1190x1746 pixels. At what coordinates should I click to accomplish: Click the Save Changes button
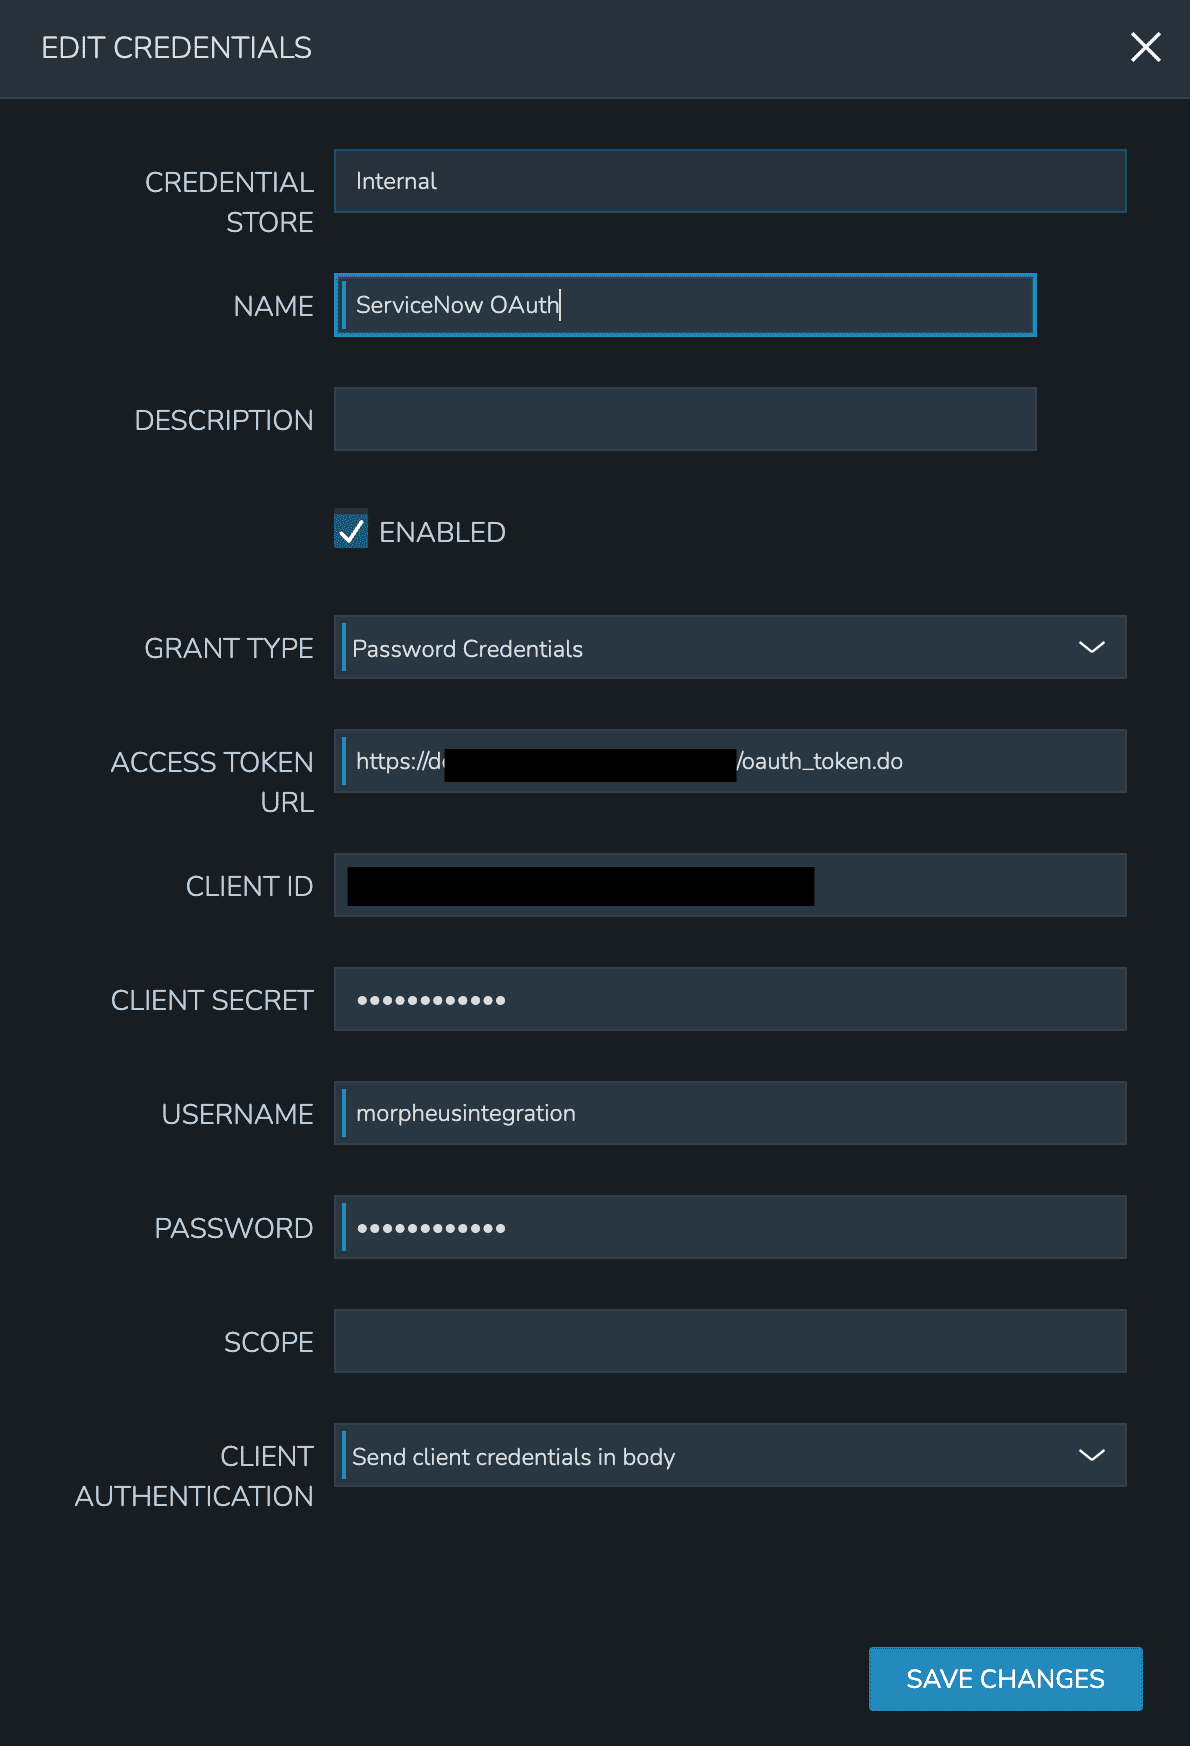(x=1004, y=1679)
